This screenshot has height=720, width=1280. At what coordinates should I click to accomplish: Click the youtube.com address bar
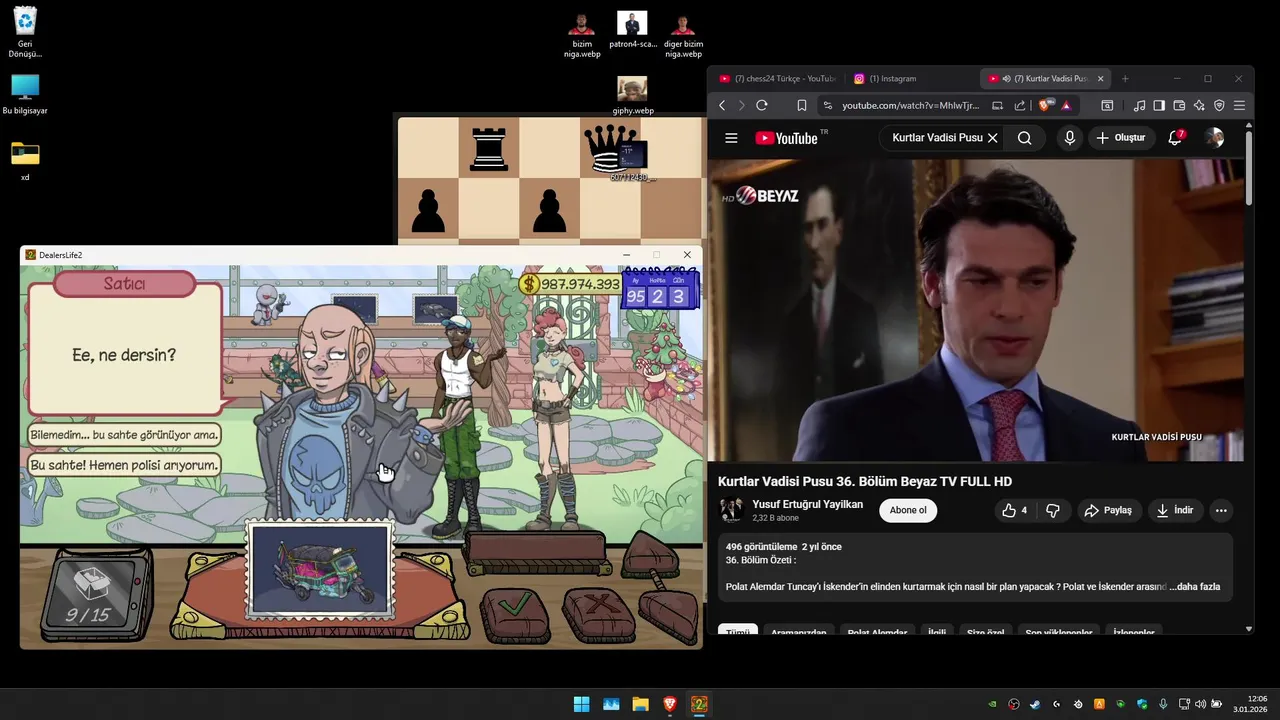[910, 105]
